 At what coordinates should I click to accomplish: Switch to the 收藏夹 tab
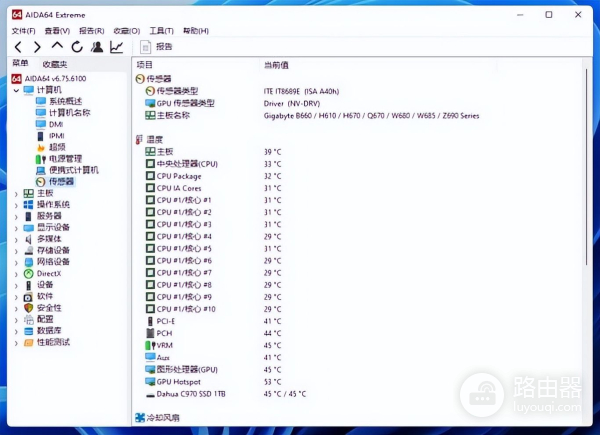pyautogui.click(x=55, y=64)
